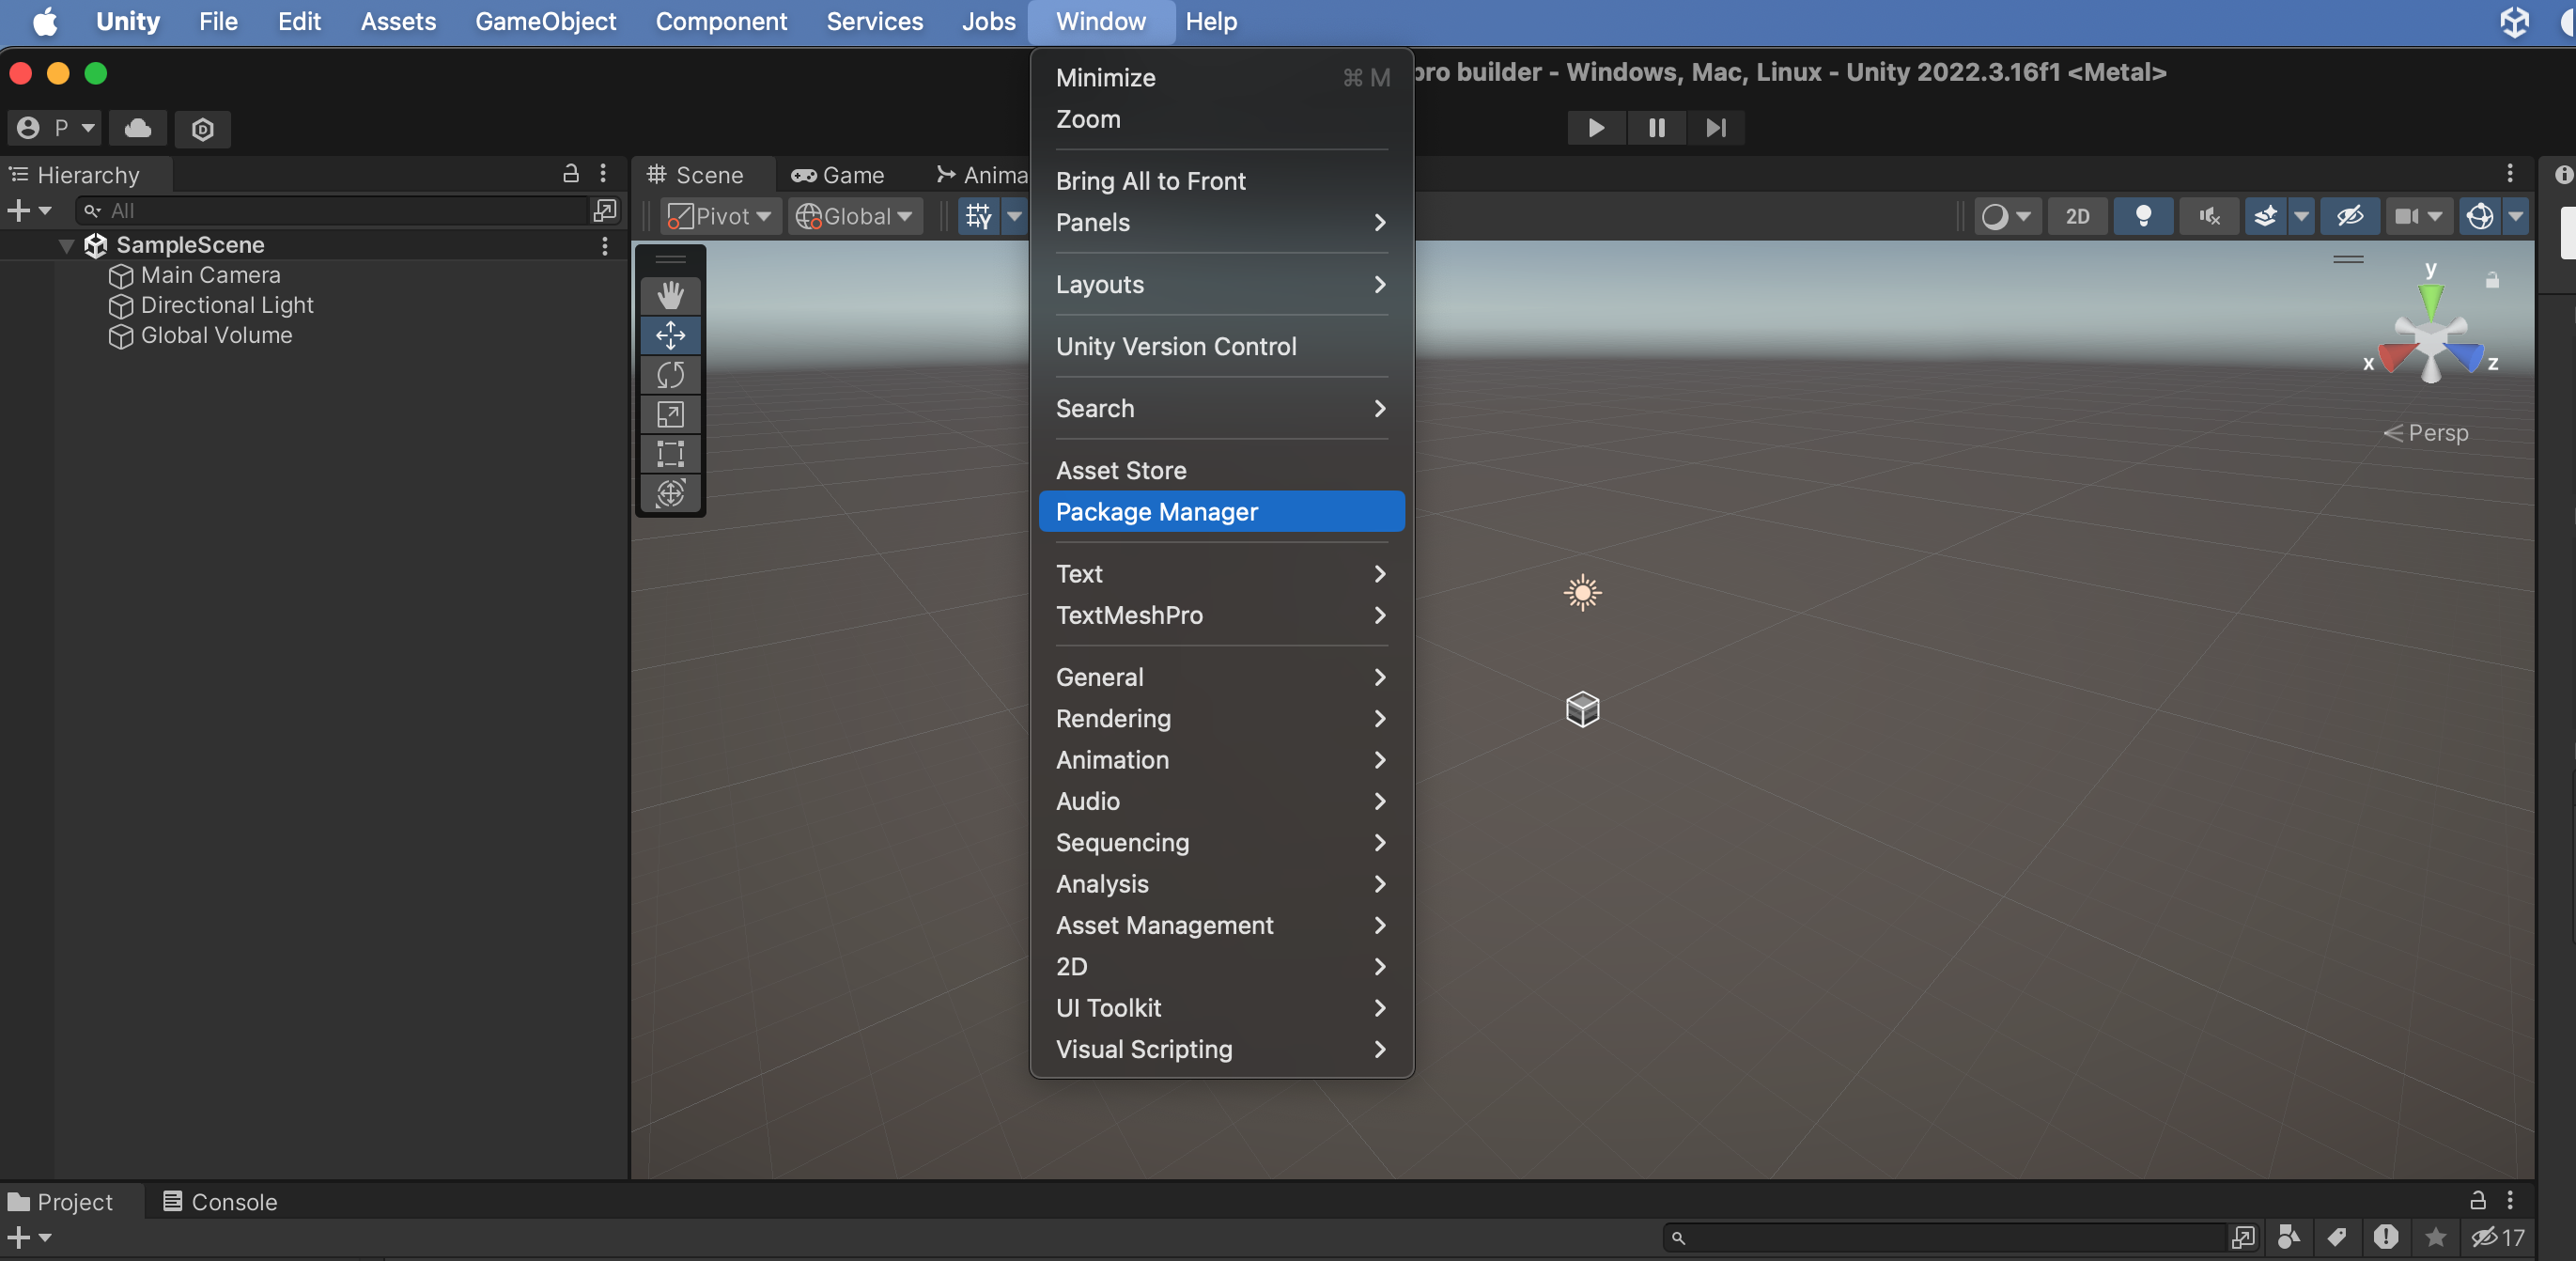
Task: Choose Package Manager from Window menu
Action: click(1156, 512)
